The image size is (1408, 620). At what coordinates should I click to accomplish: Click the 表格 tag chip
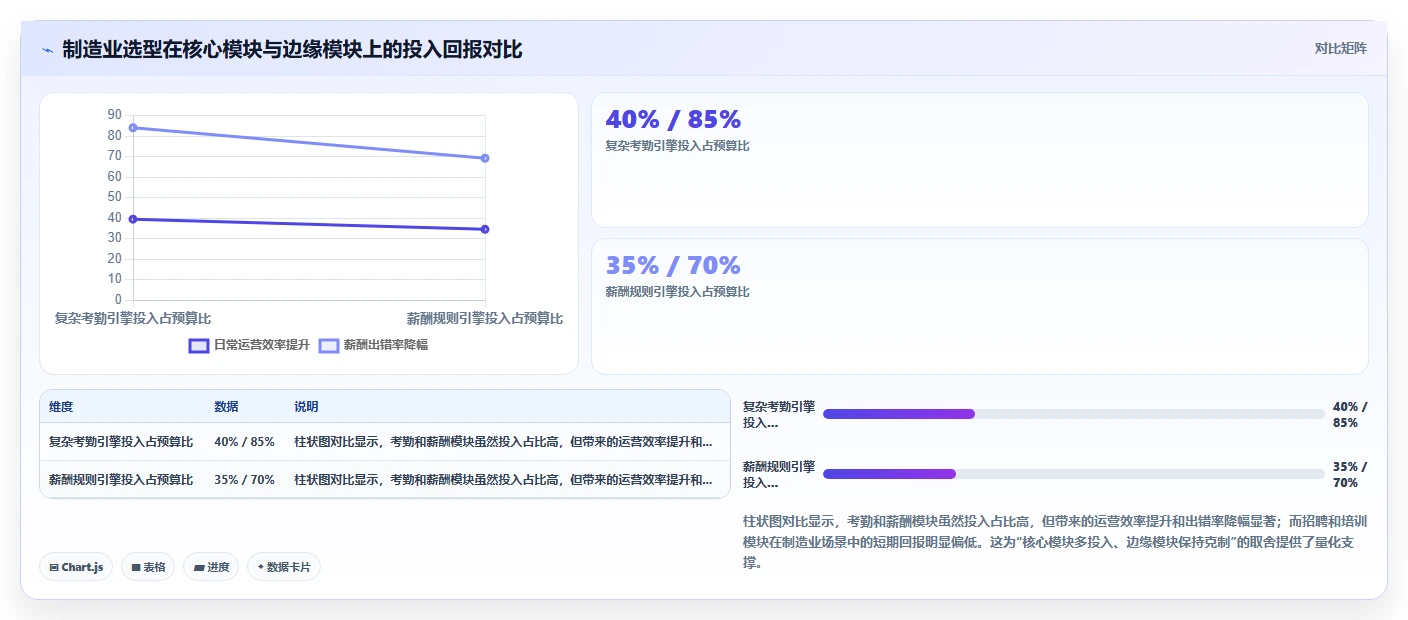tap(148, 567)
